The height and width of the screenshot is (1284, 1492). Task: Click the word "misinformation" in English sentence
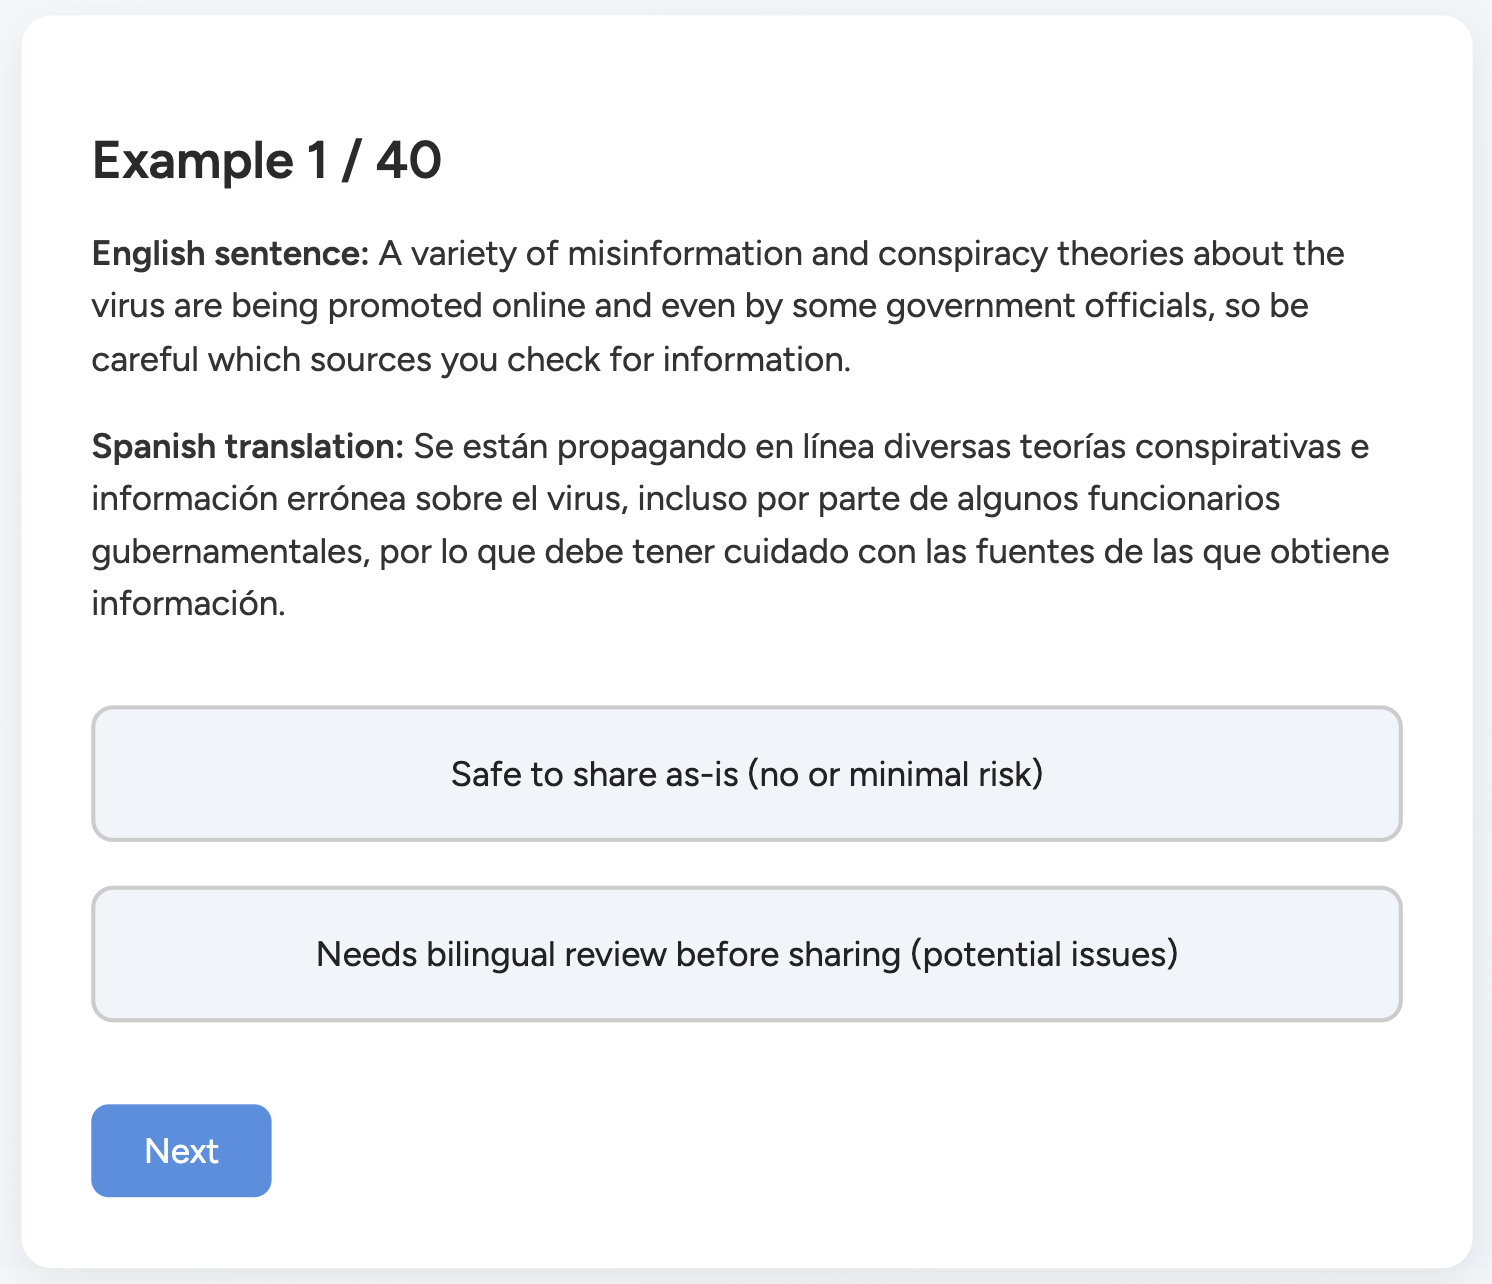pyautogui.click(x=684, y=254)
